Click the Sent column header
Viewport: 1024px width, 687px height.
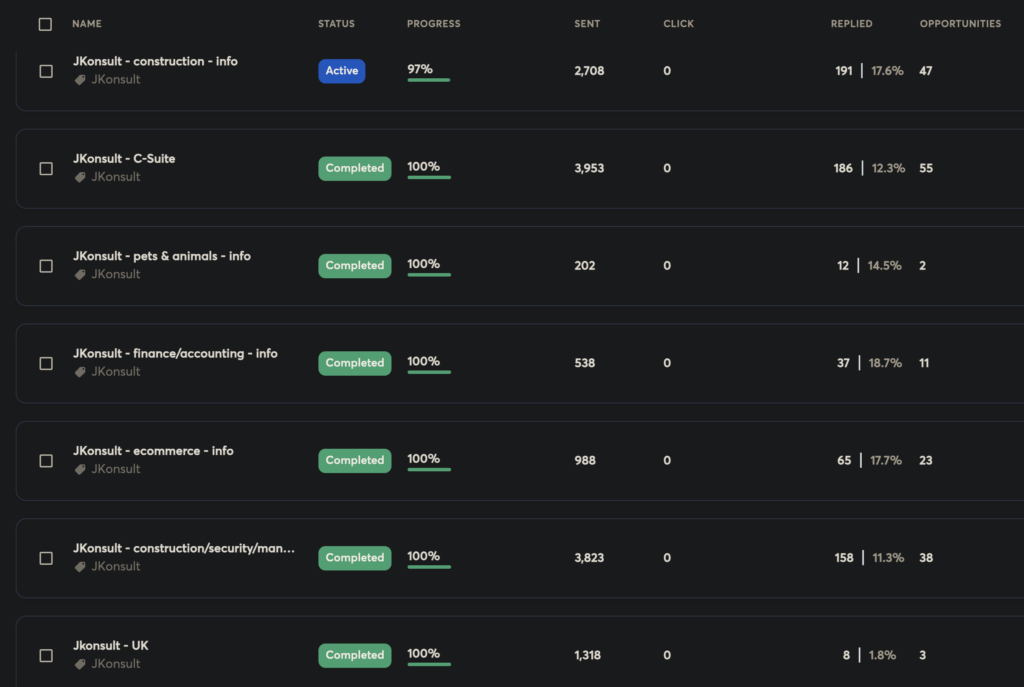(587, 24)
